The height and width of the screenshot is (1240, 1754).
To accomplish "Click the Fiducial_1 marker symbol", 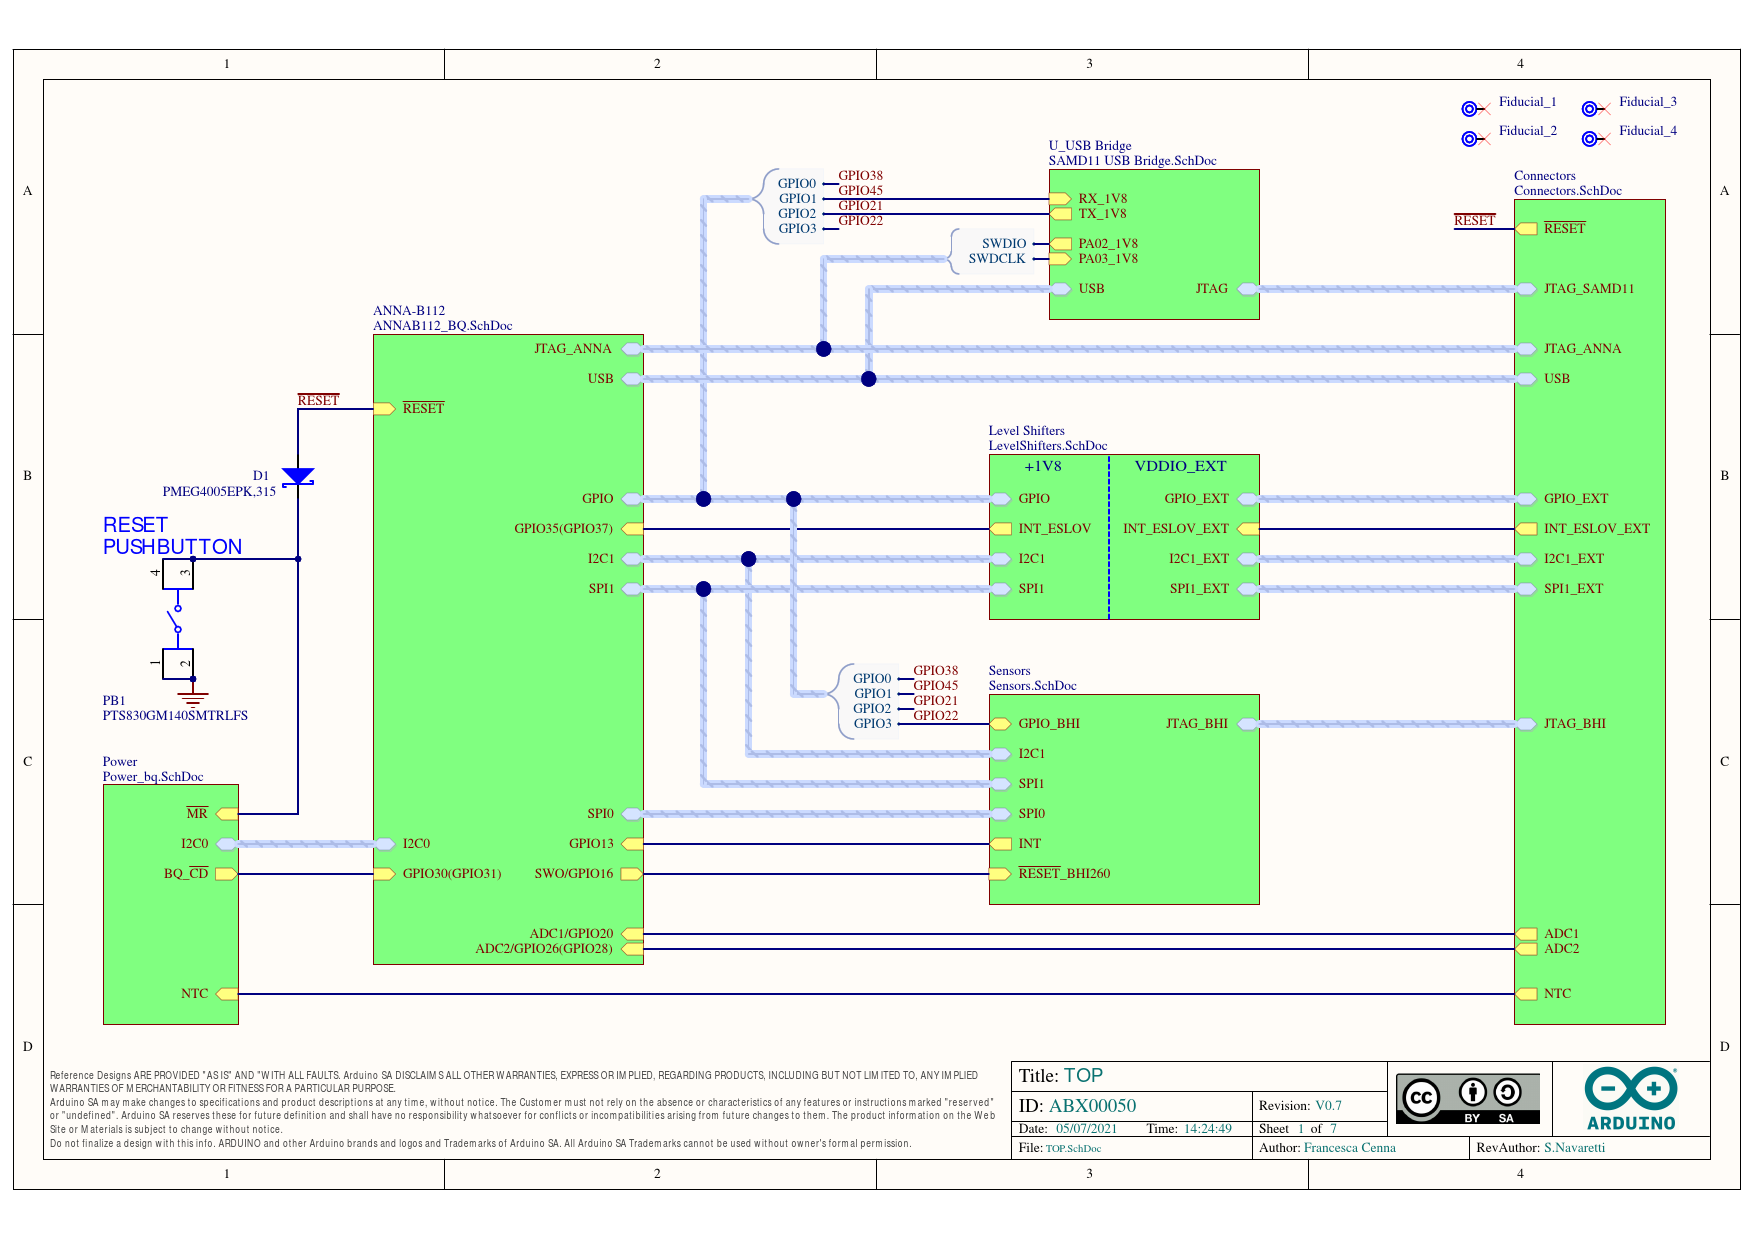I will coord(1470,108).
